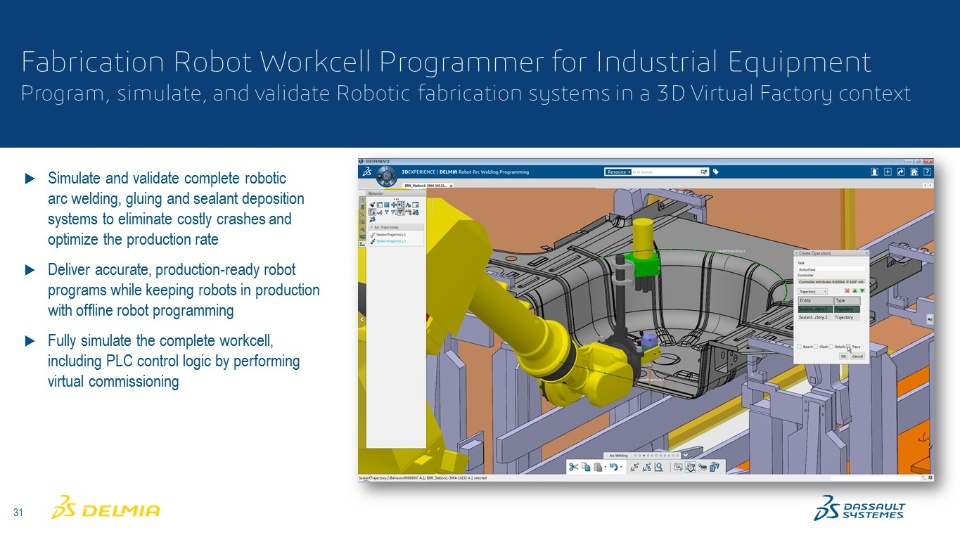Click OK in Create Operations dialog
This screenshot has height=540, width=960.
tap(843, 356)
